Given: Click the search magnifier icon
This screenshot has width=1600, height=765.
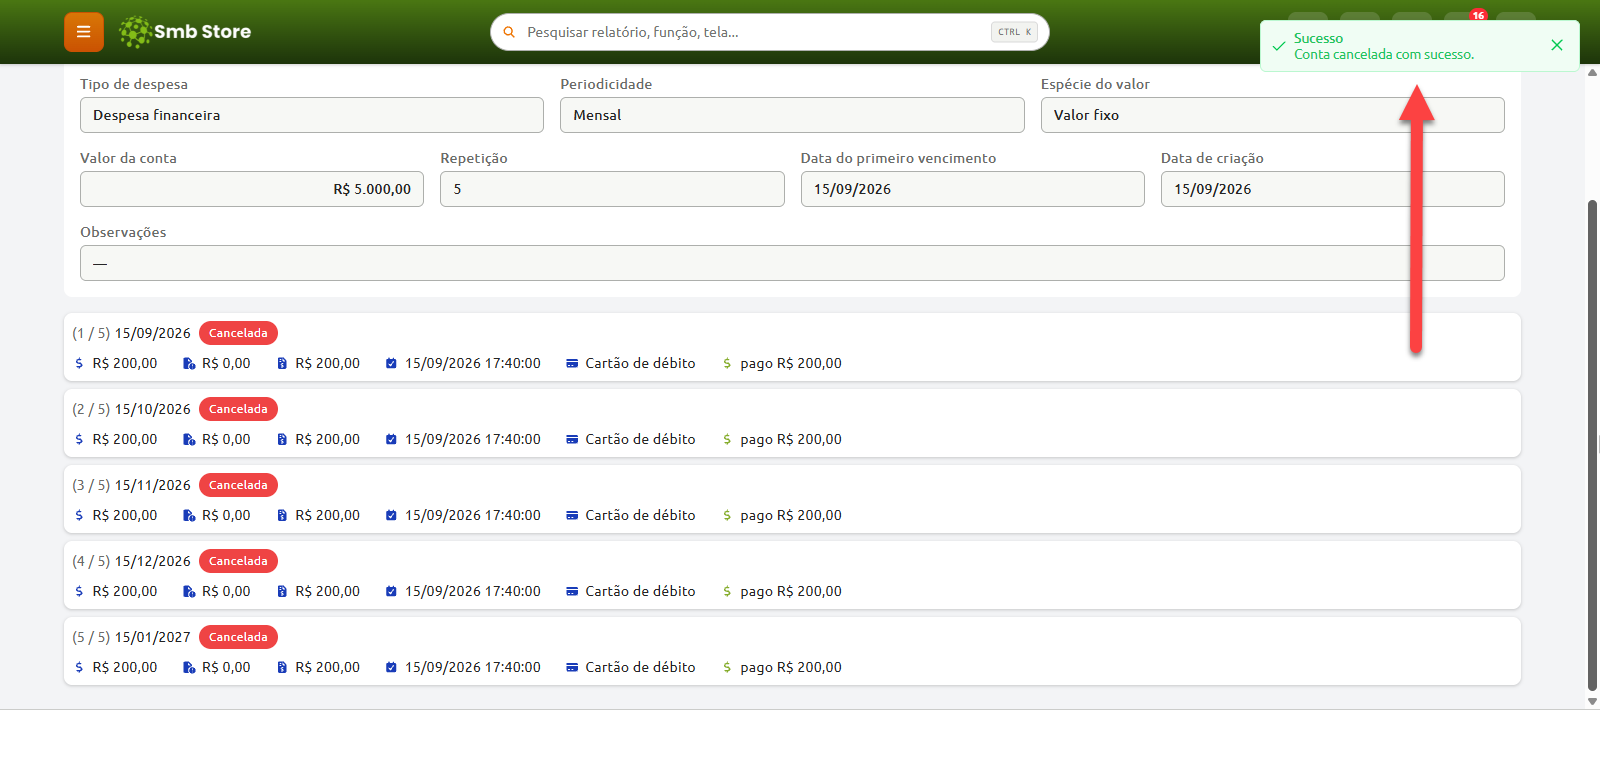Looking at the screenshot, I should point(509,32).
